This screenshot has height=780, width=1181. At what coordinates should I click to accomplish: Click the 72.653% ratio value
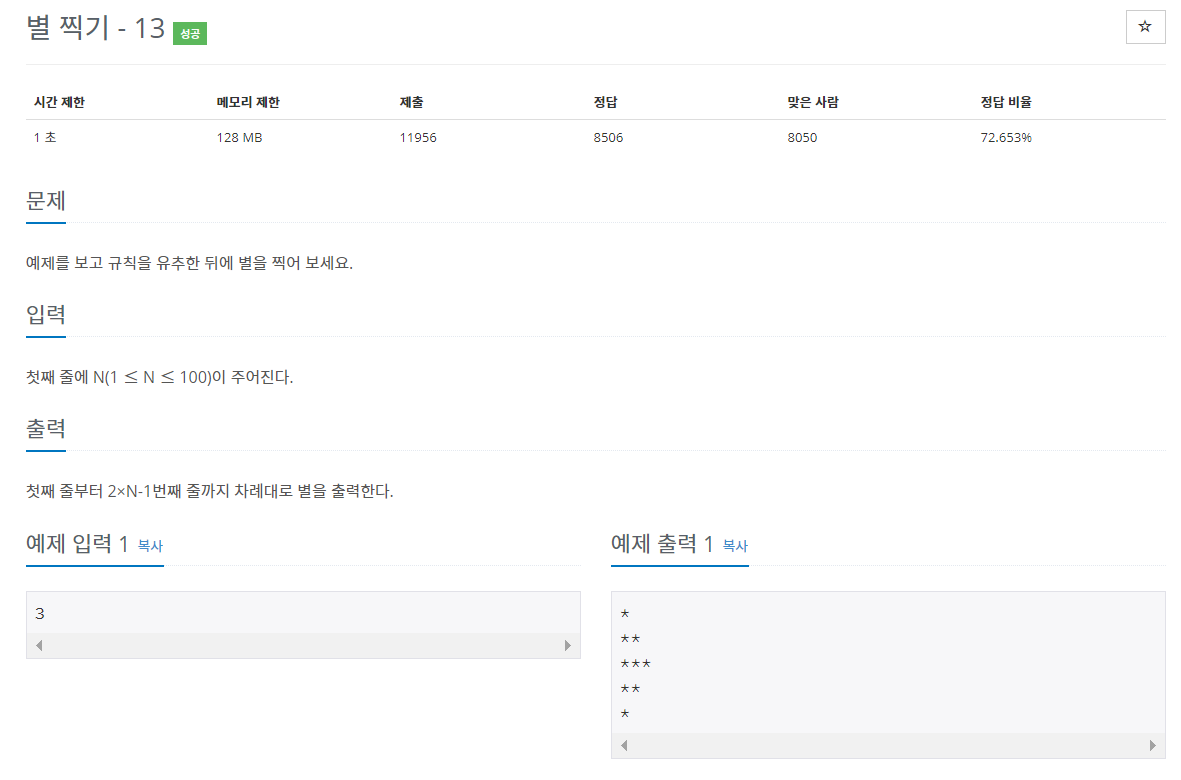(x=1006, y=138)
